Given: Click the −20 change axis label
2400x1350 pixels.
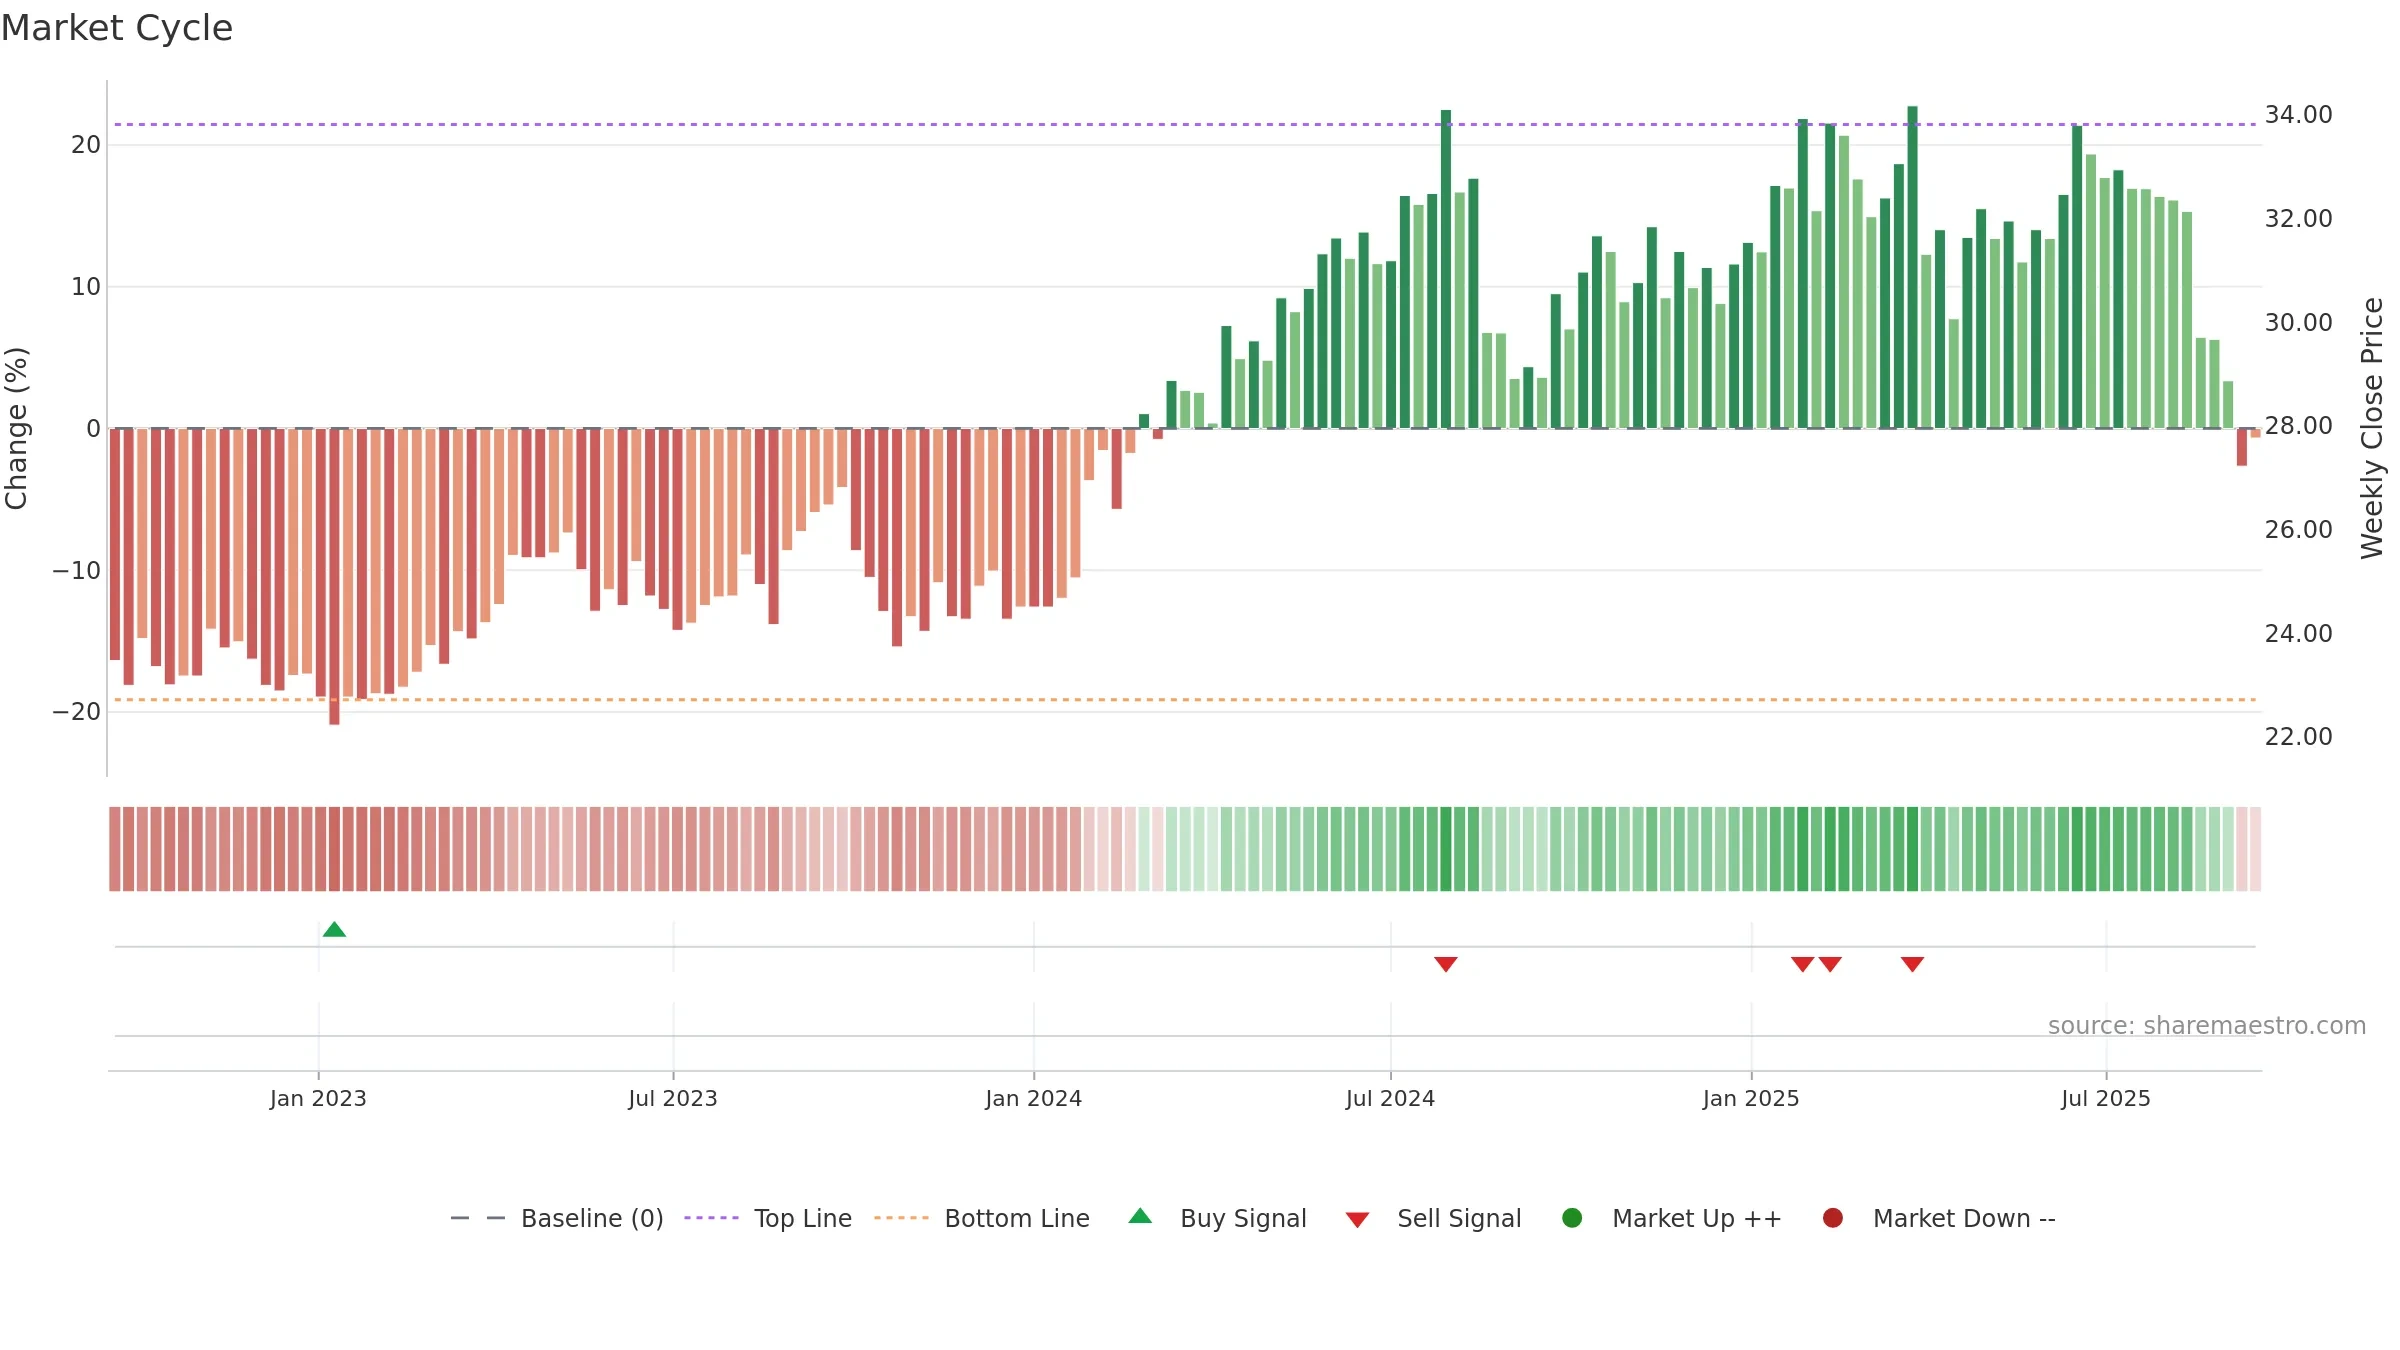Looking at the screenshot, I should coord(77,712).
